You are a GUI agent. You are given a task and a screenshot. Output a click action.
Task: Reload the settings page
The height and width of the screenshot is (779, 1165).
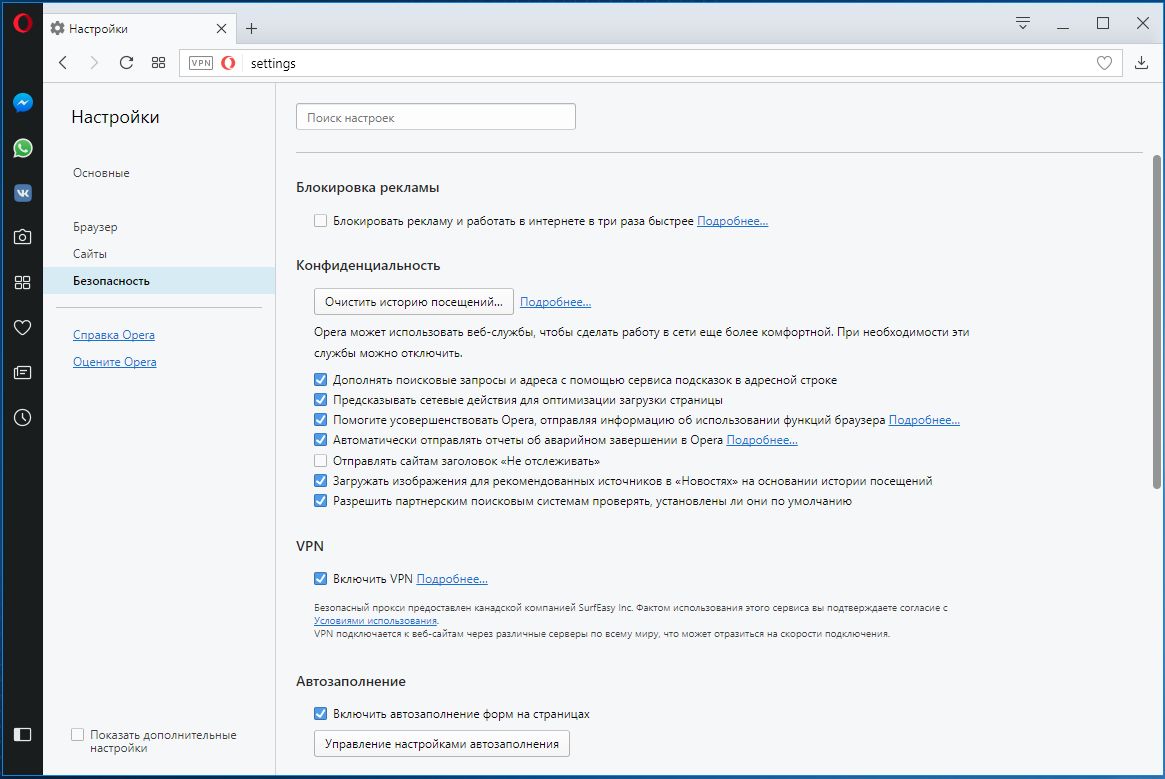(126, 63)
